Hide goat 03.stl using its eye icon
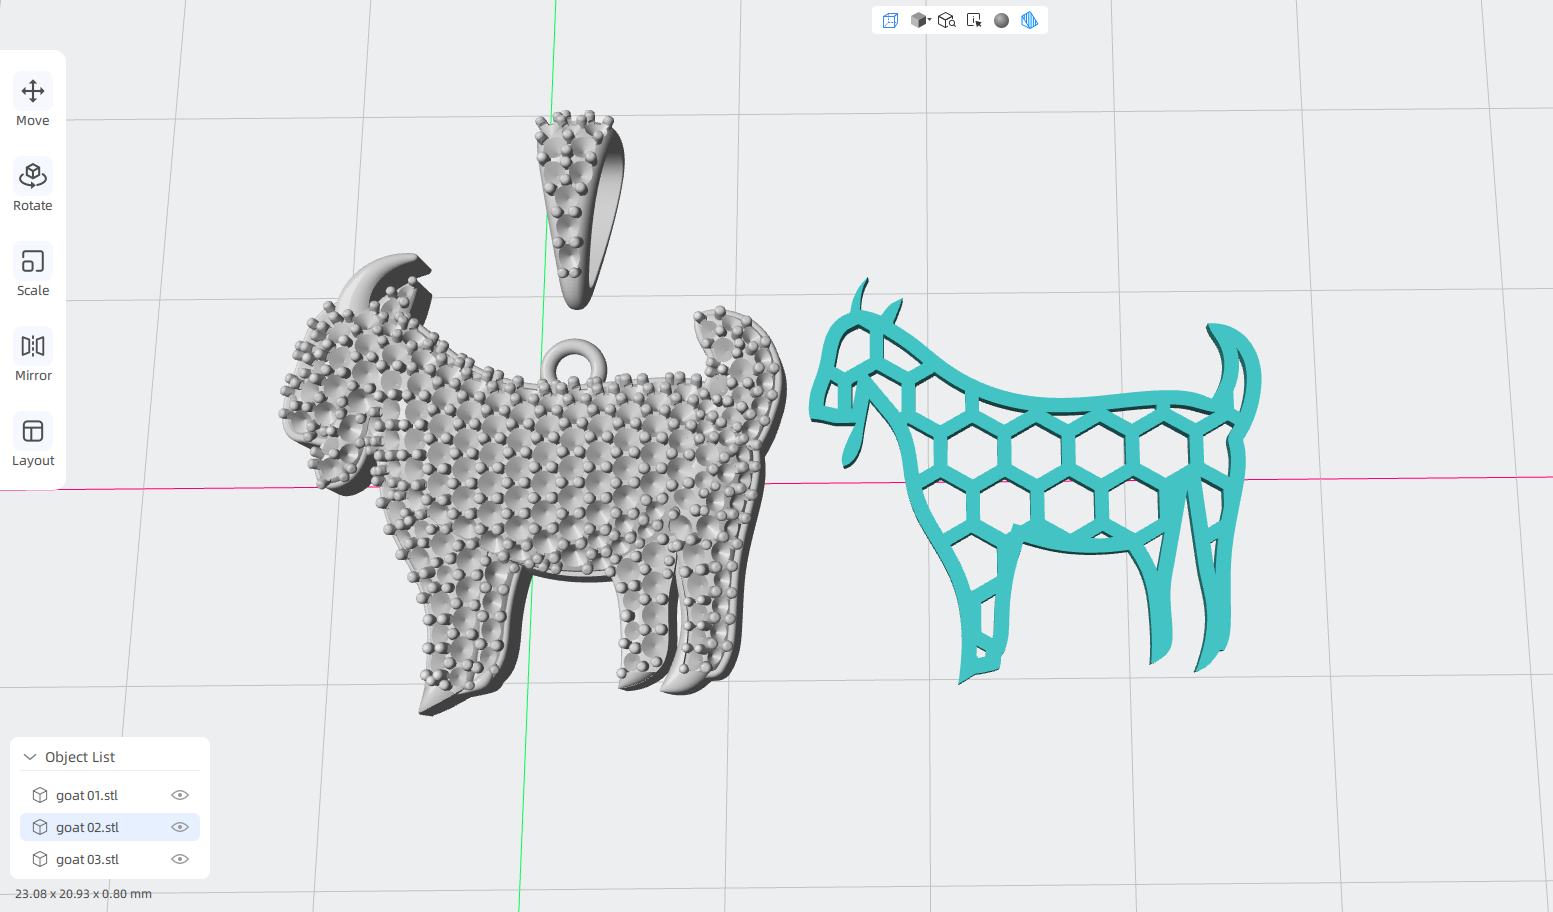Image resolution: width=1553 pixels, height=912 pixels. click(180, 859)
